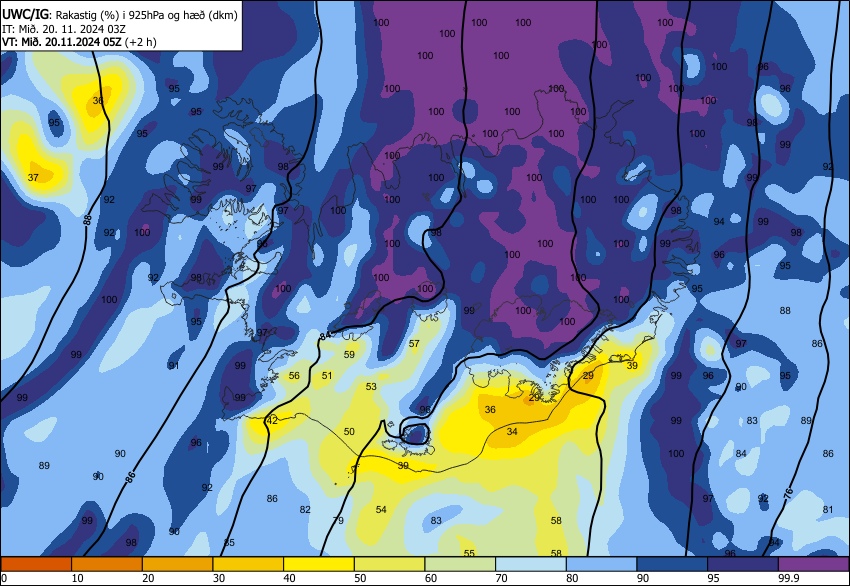
Task: Click the 'IT: Mið. 20. 11. 2024 03Z' line
Action: click(64, 29)
